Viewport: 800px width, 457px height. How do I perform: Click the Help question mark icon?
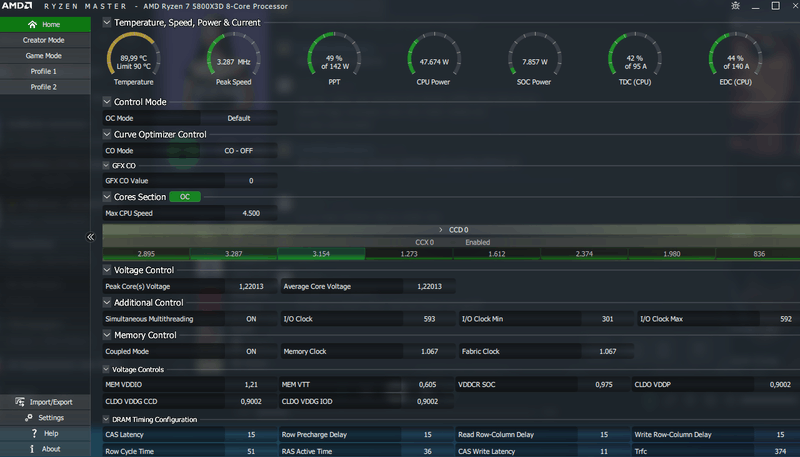tap(34, 433)
